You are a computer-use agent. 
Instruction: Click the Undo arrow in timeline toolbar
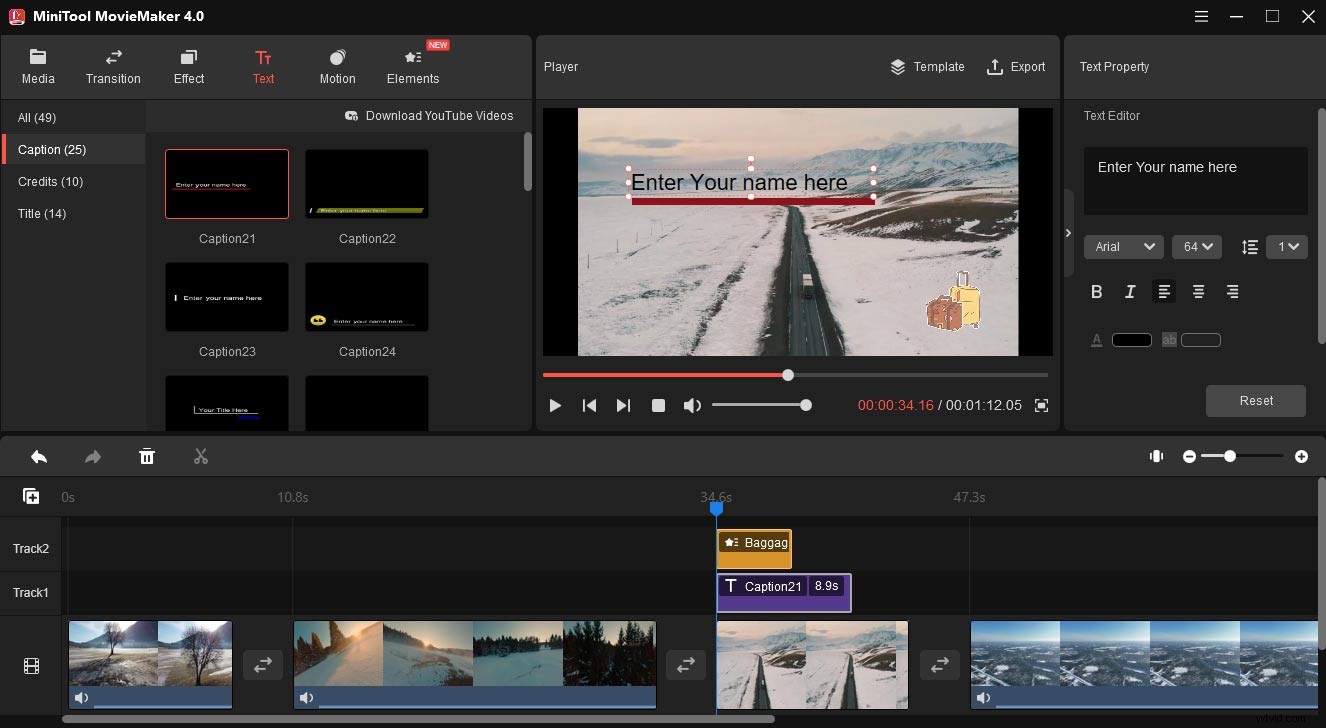click(39, 456)
